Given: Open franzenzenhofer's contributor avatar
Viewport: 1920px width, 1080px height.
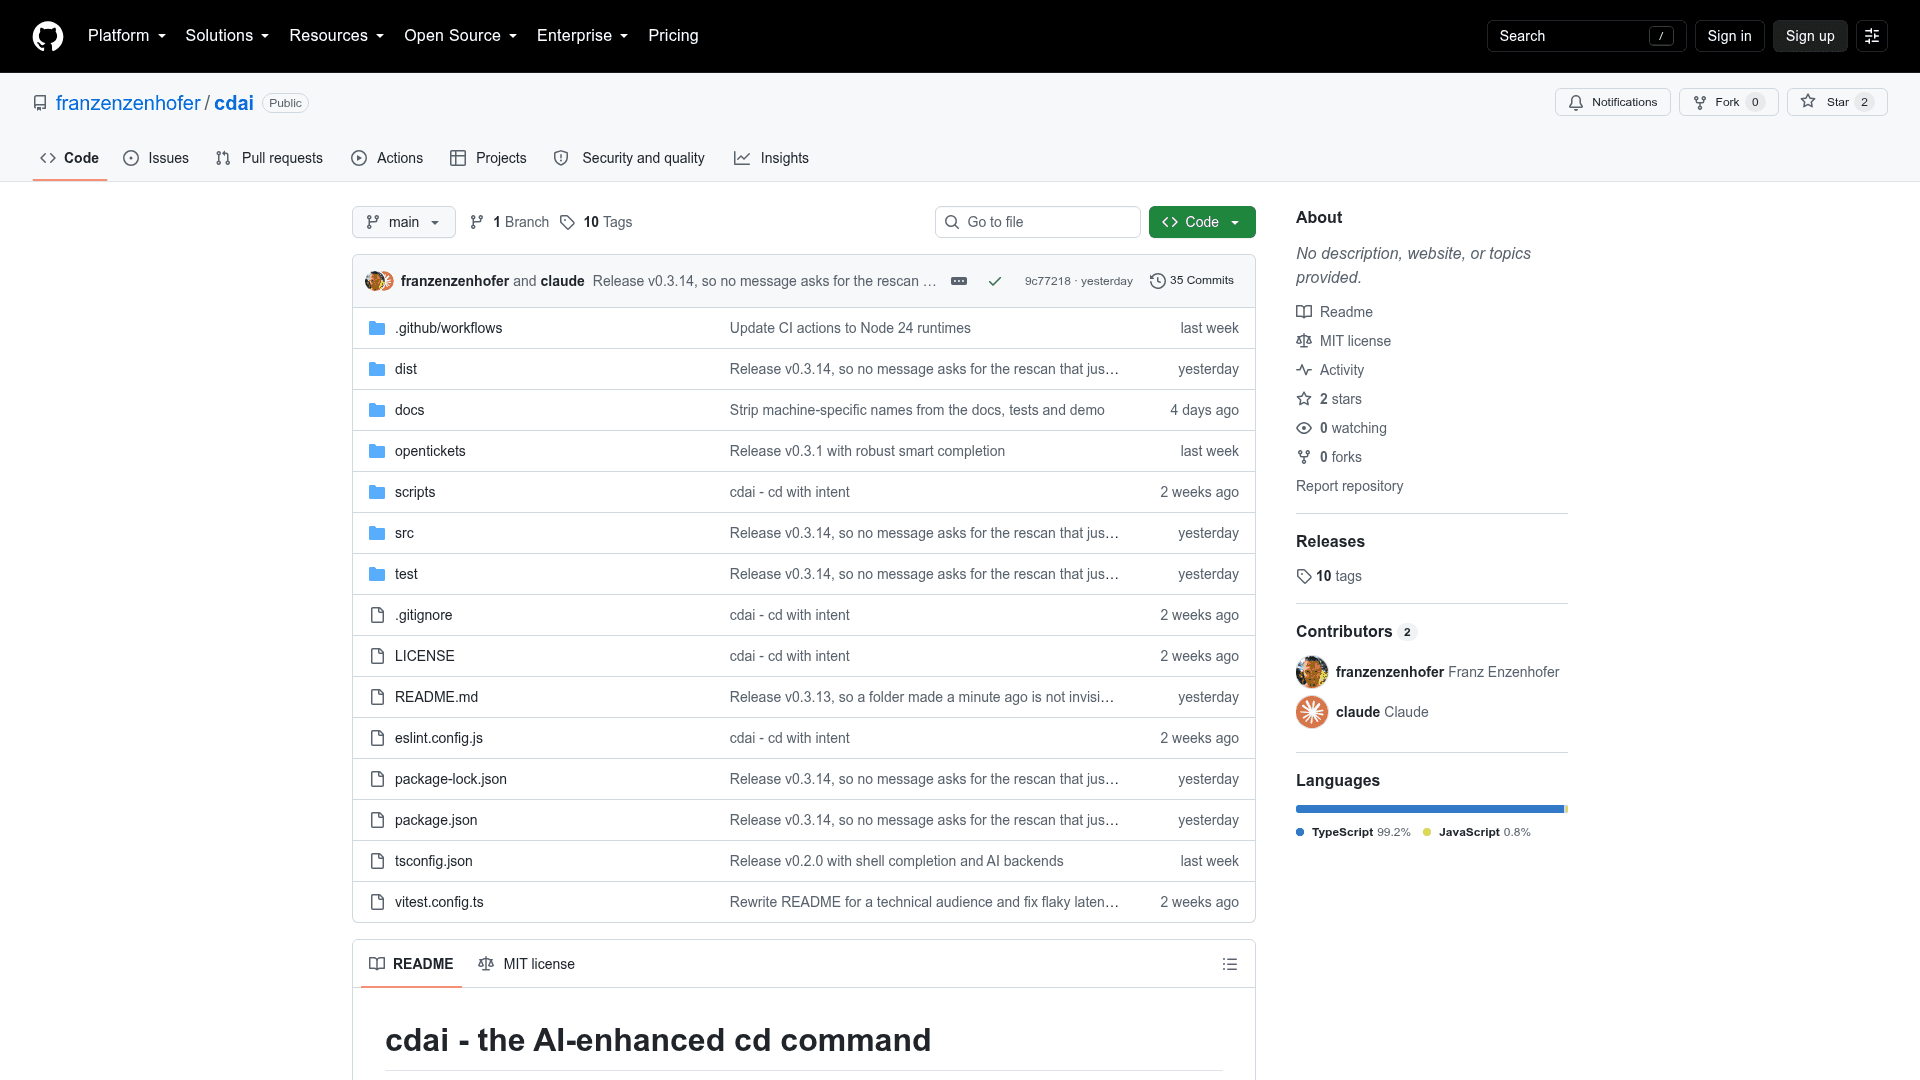Looking at the screenshot, I should click(x=1312, y=672).
